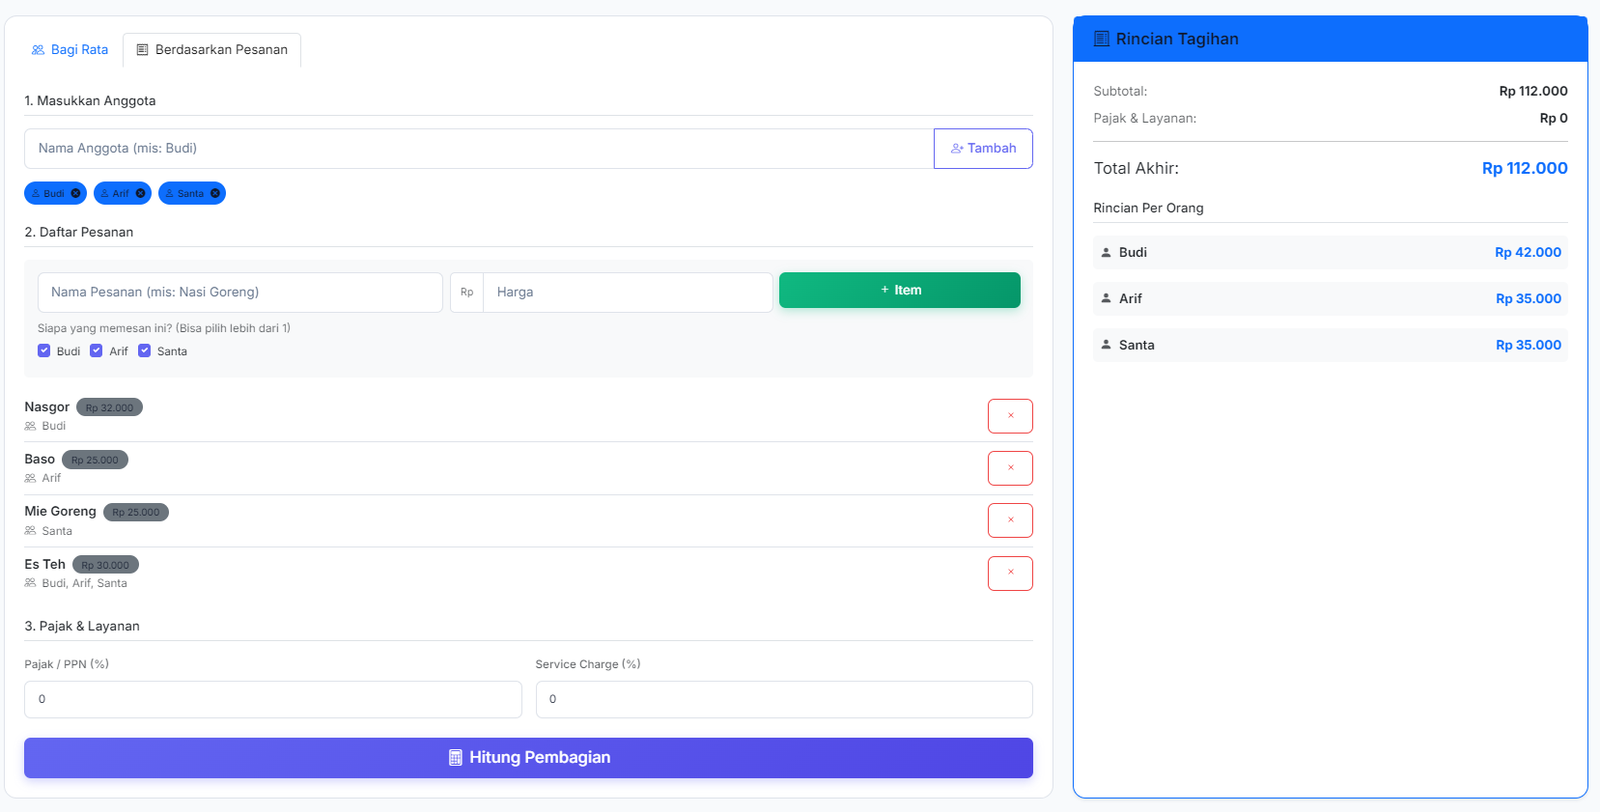
Task: Click the Harga price field
Action: (x=627, y=292)
